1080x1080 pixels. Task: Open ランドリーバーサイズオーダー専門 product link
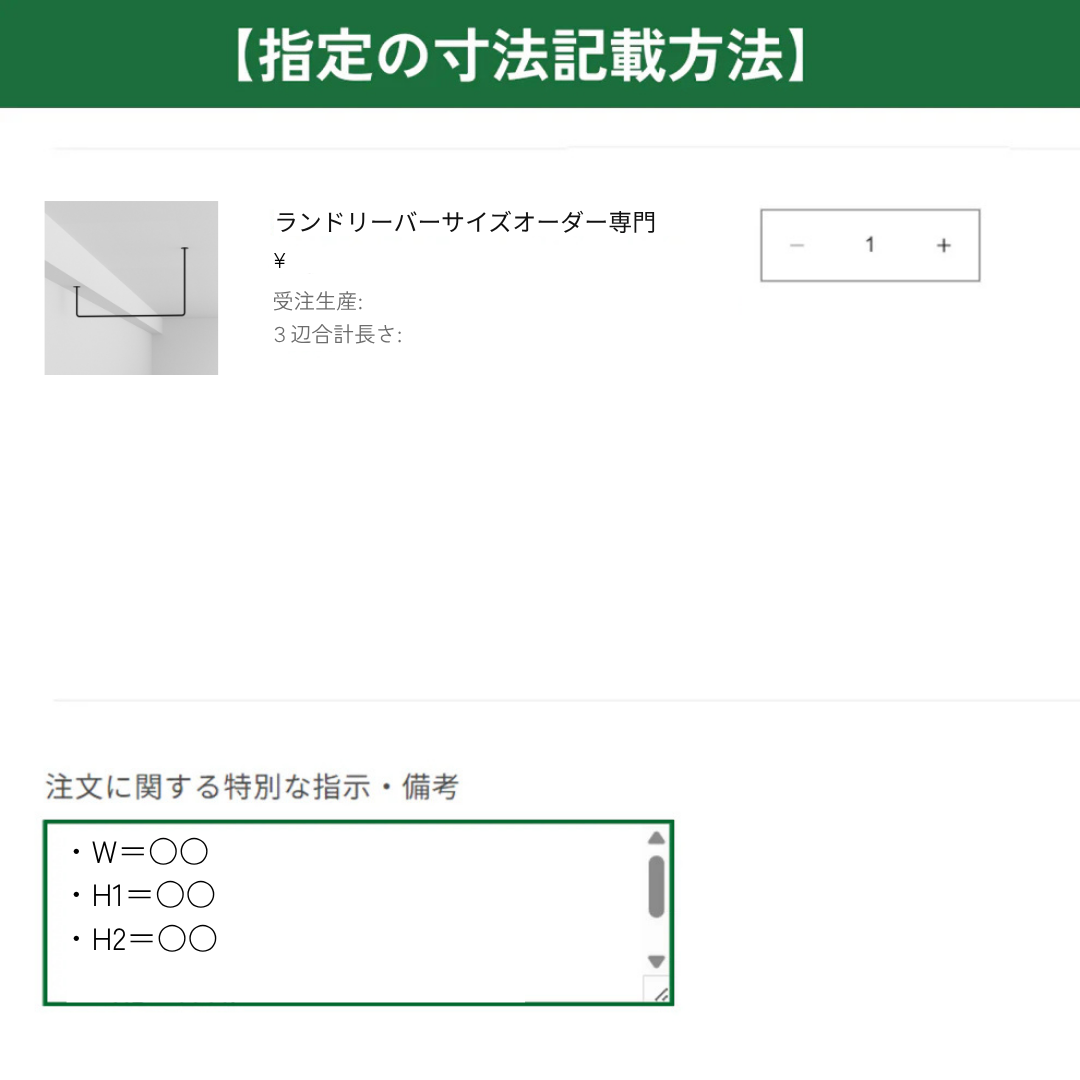465,222
